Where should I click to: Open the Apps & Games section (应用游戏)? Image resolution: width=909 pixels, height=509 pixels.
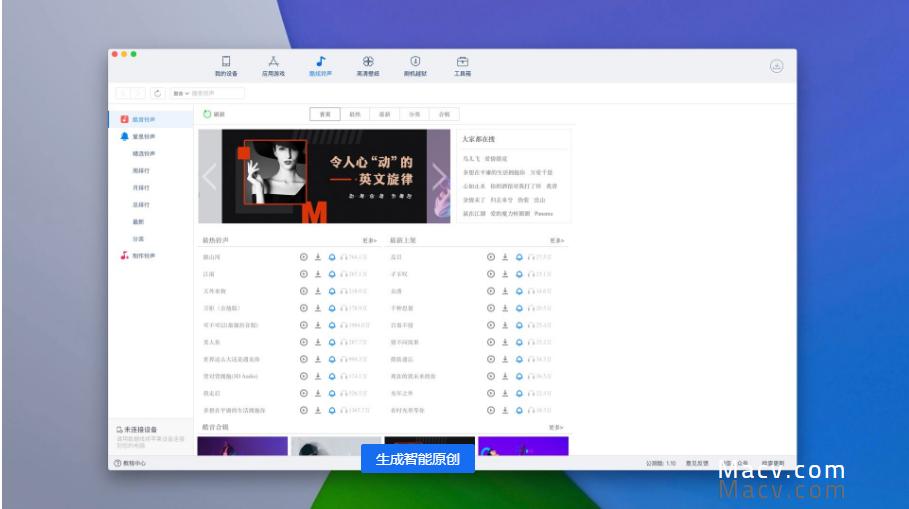click(273, 66)
